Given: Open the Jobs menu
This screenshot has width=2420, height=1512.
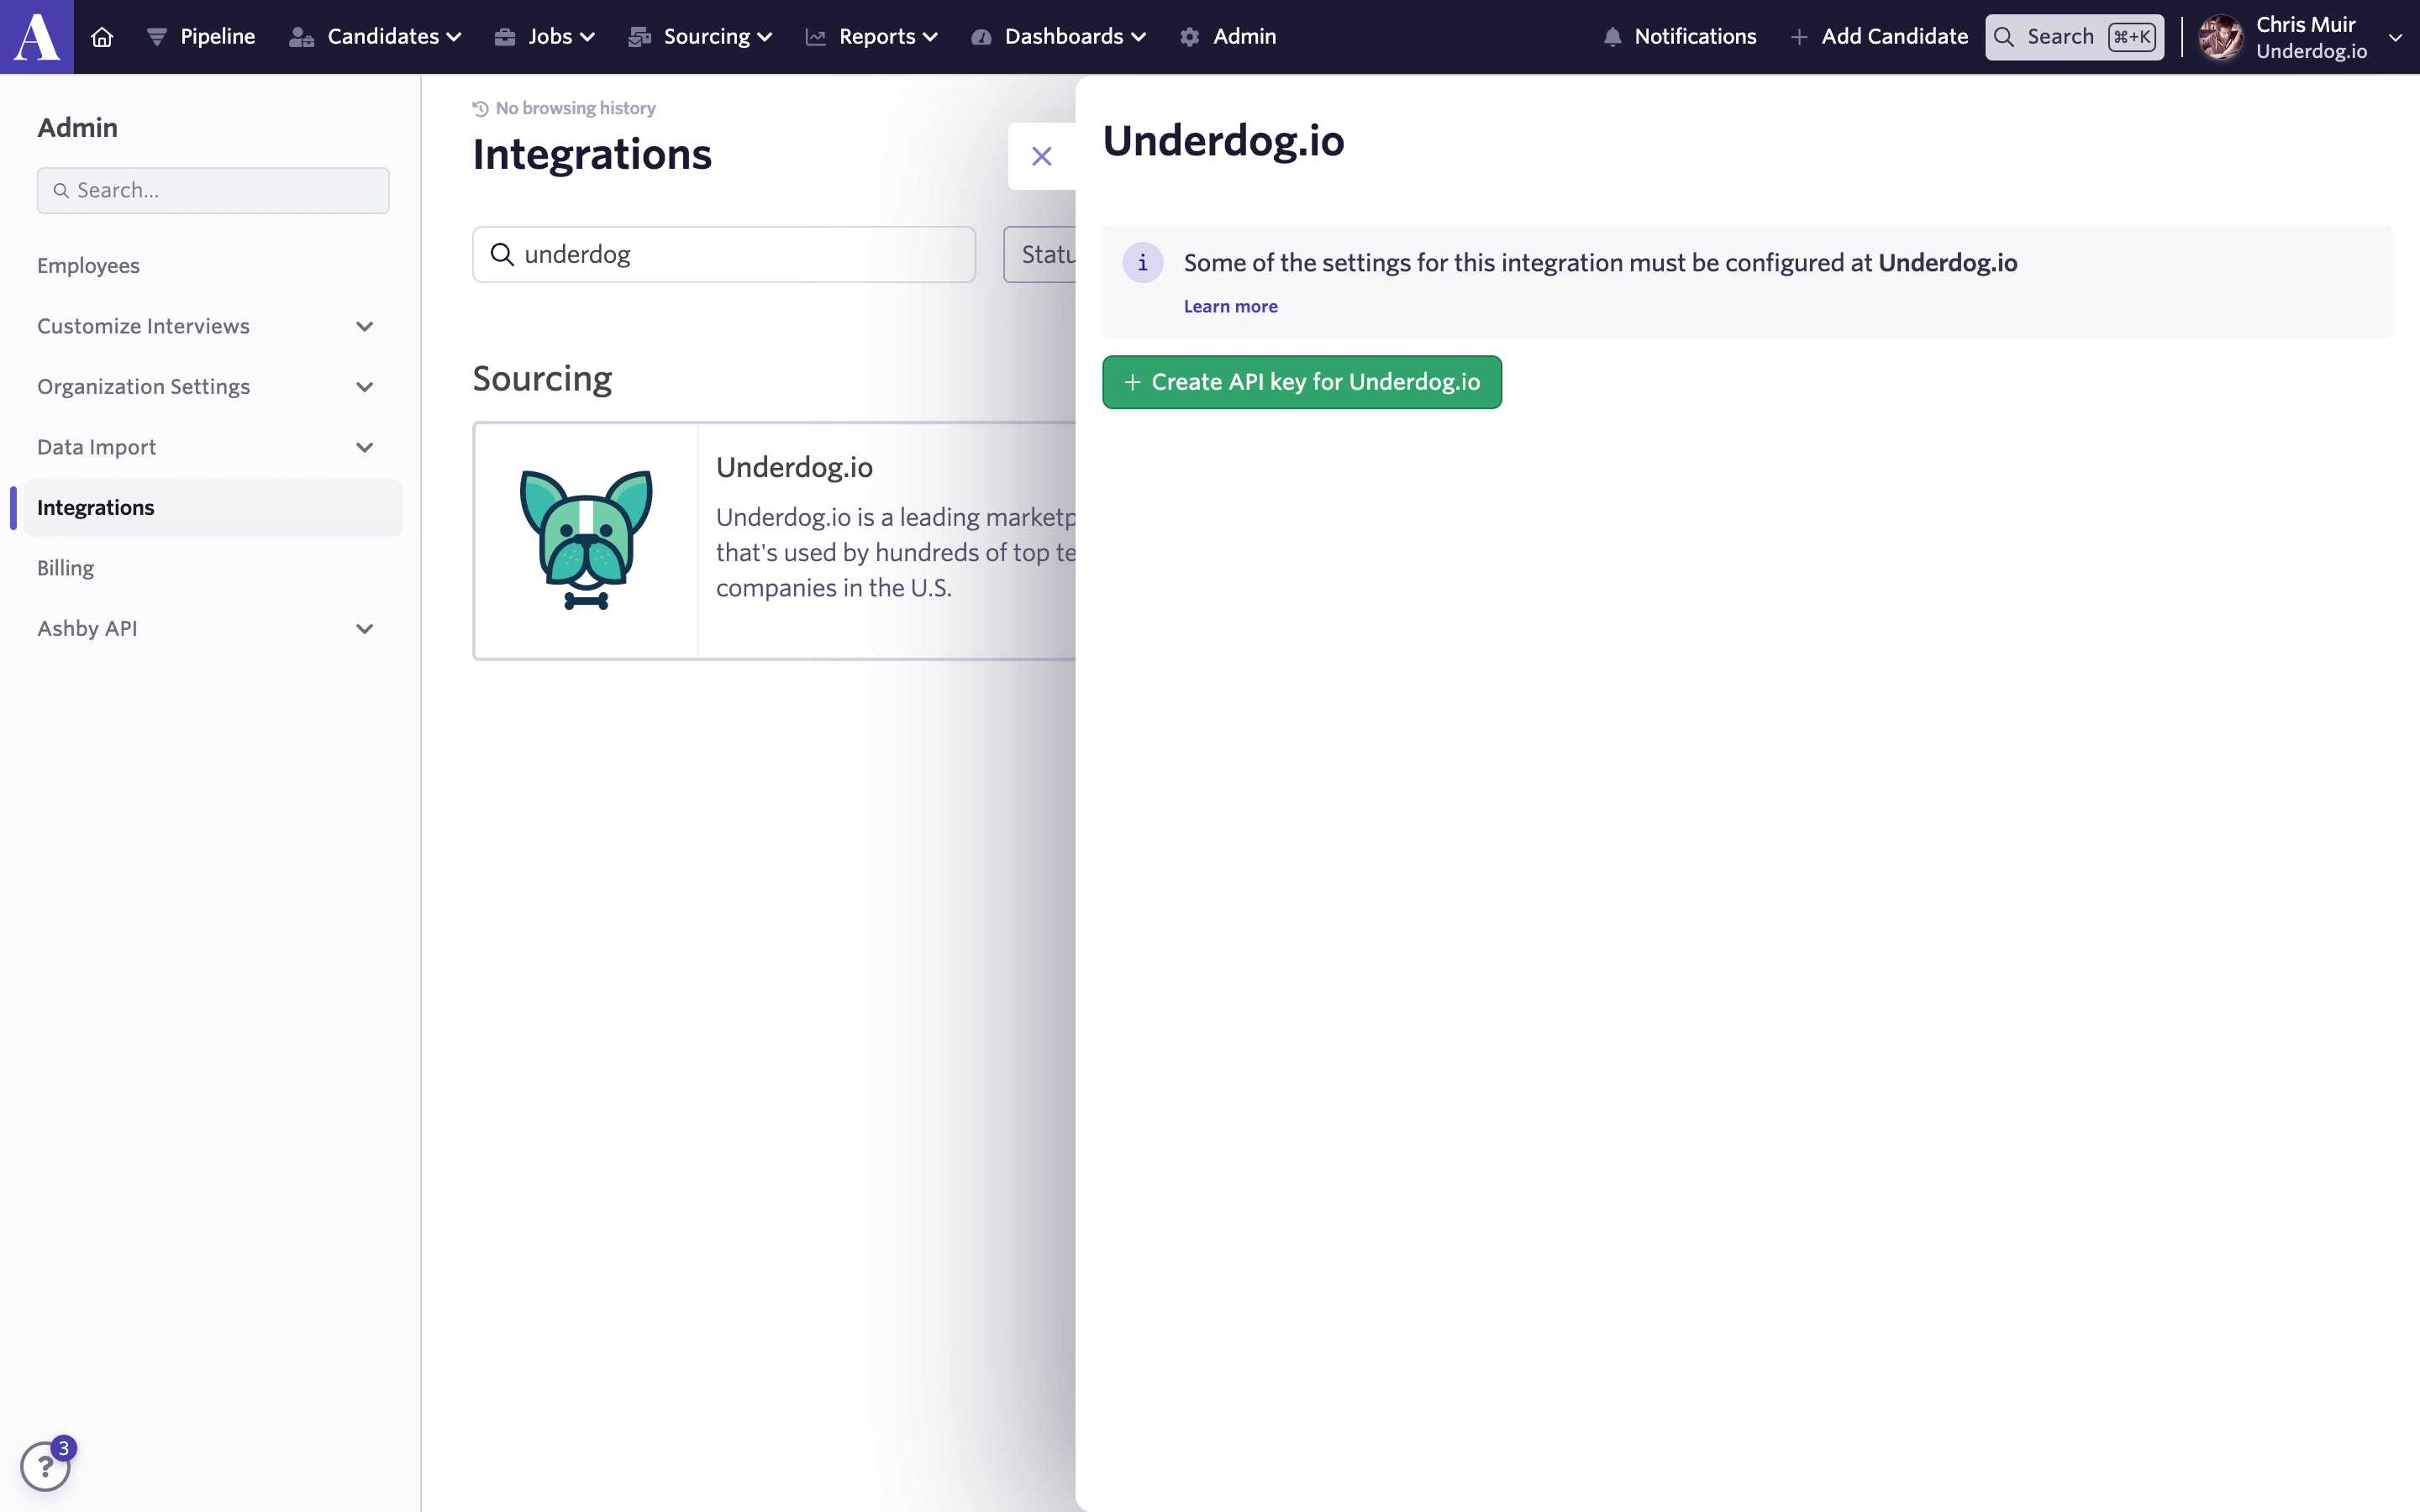Looking at the screenshot, I should 545,37.
